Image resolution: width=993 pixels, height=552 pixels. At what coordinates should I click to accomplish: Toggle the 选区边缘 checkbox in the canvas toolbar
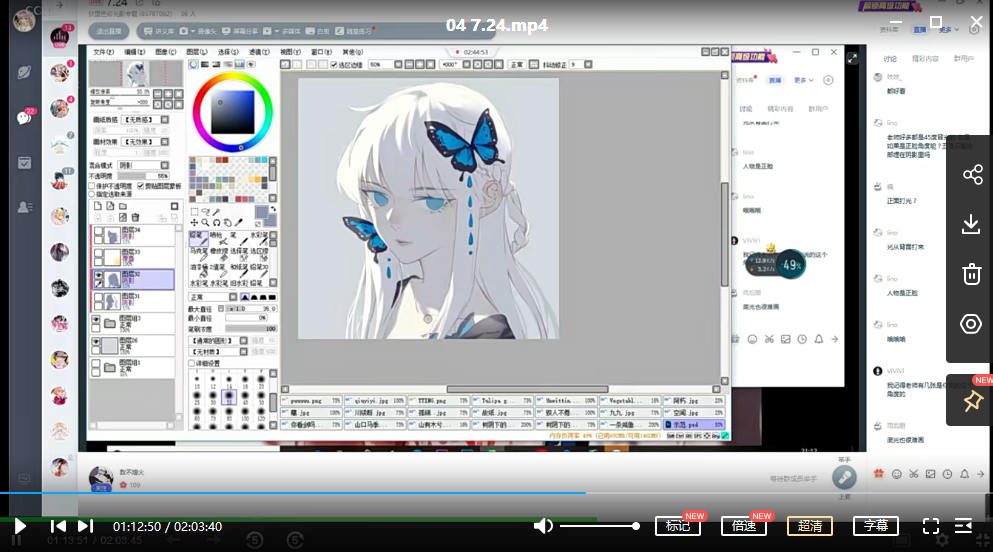[x=334, y=64]
